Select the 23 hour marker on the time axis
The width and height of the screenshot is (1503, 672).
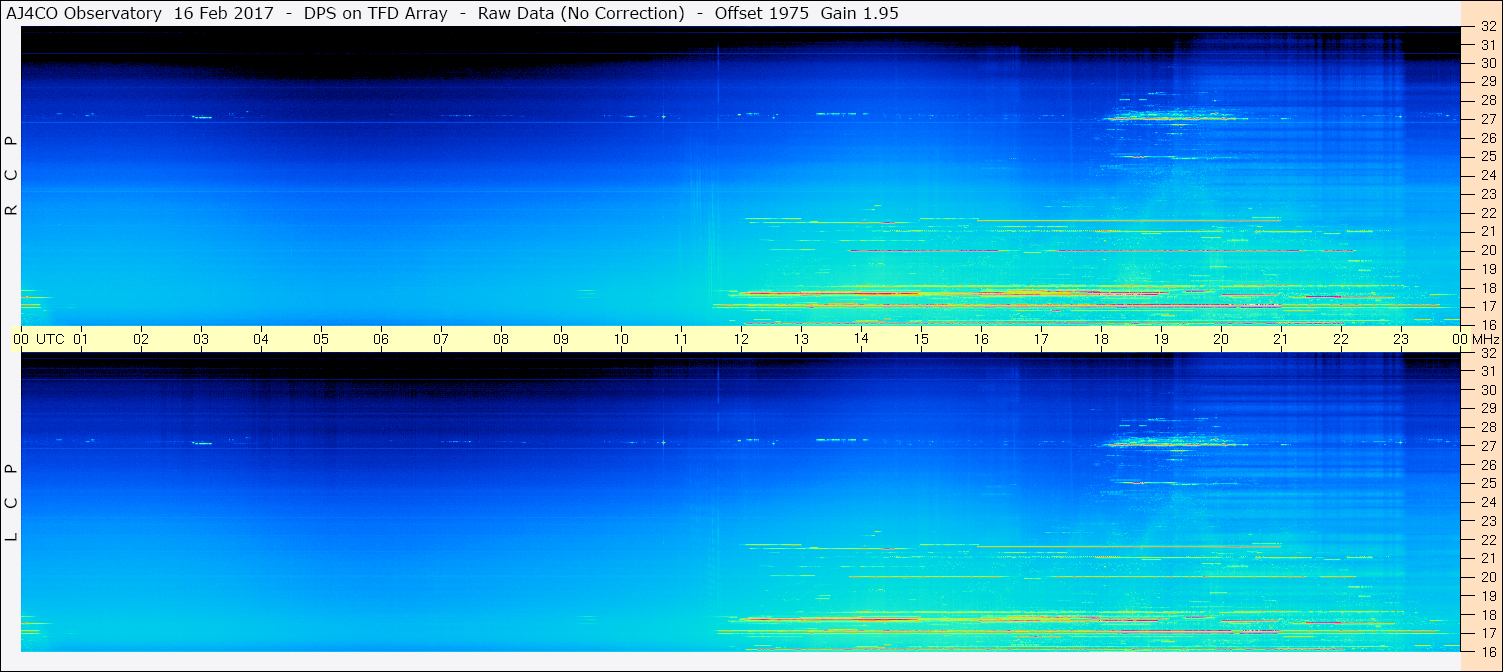(1401, 339)
